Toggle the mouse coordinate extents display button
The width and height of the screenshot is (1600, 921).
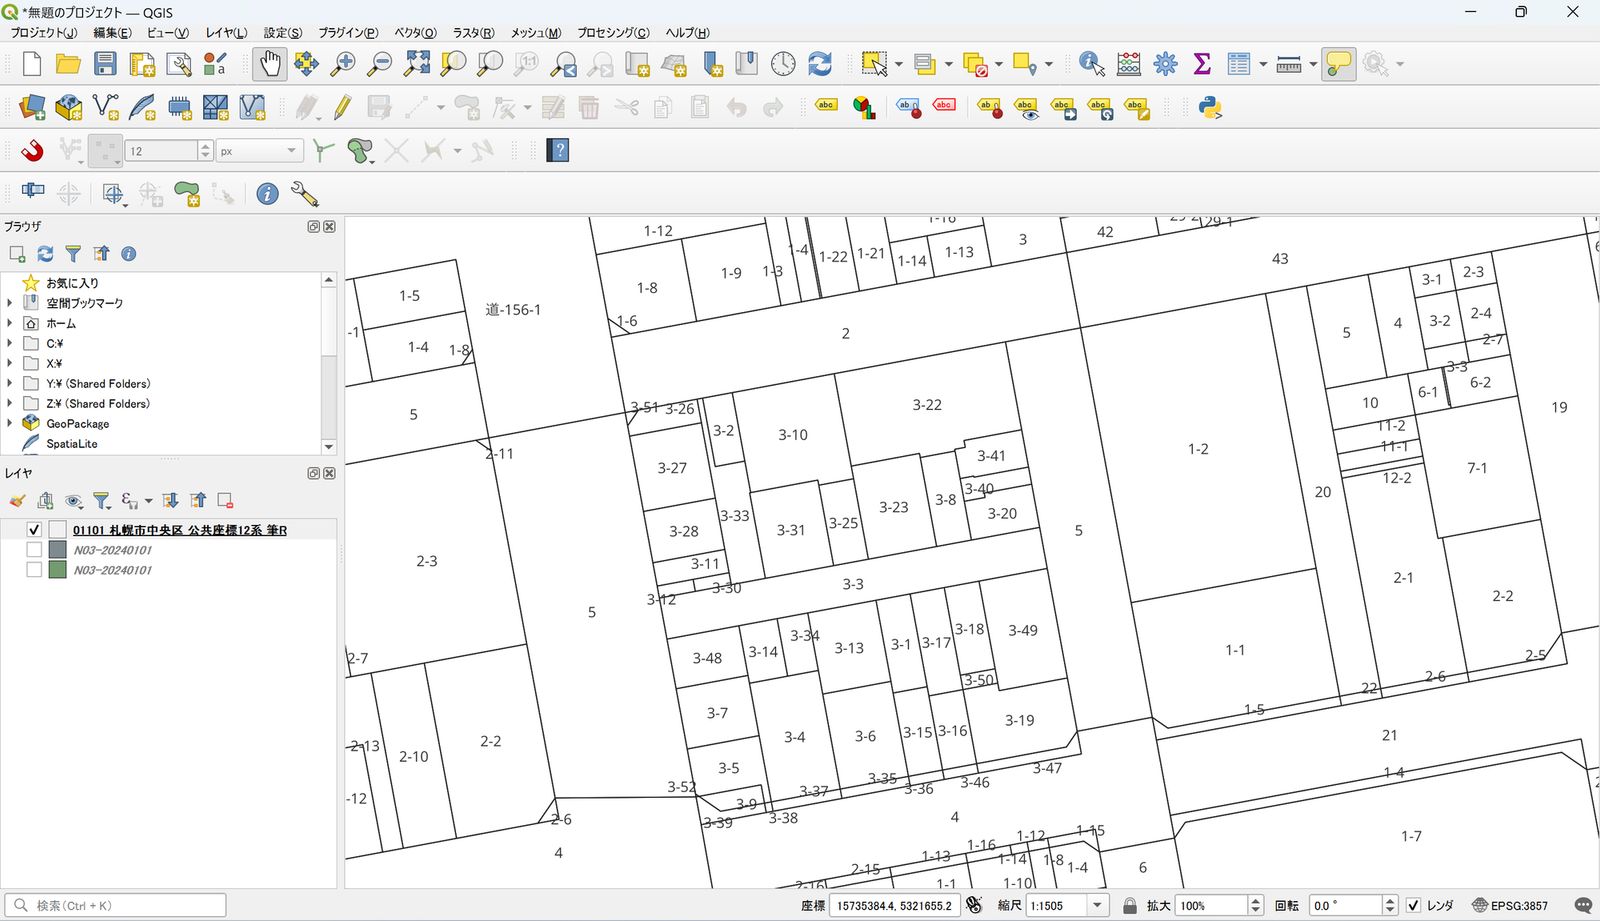click(x=974, y=905)
